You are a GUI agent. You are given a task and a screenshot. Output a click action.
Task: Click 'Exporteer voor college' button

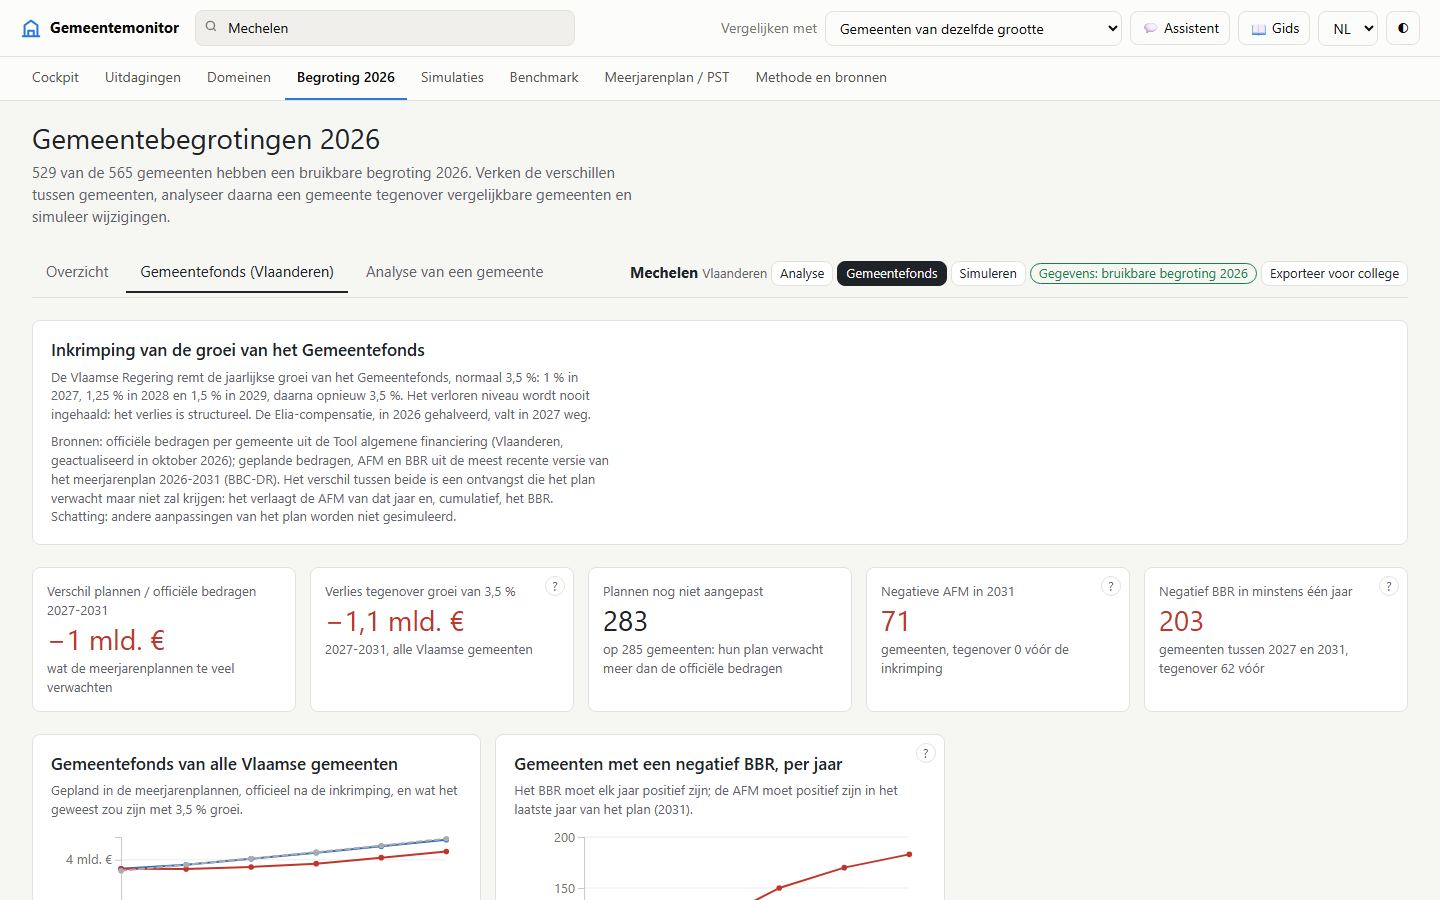[1334, 273]
